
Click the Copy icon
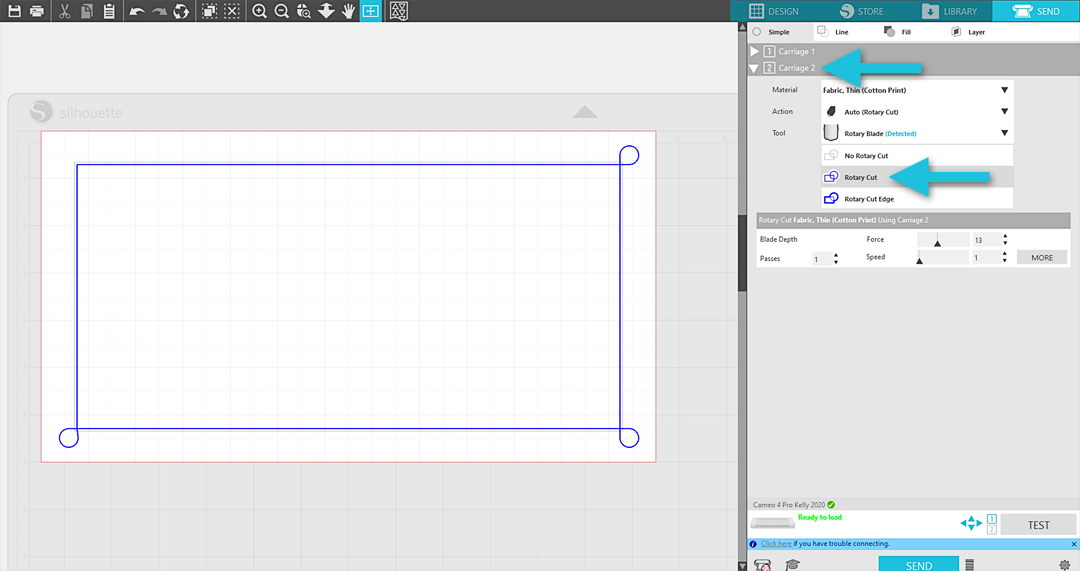coord(87,11)
